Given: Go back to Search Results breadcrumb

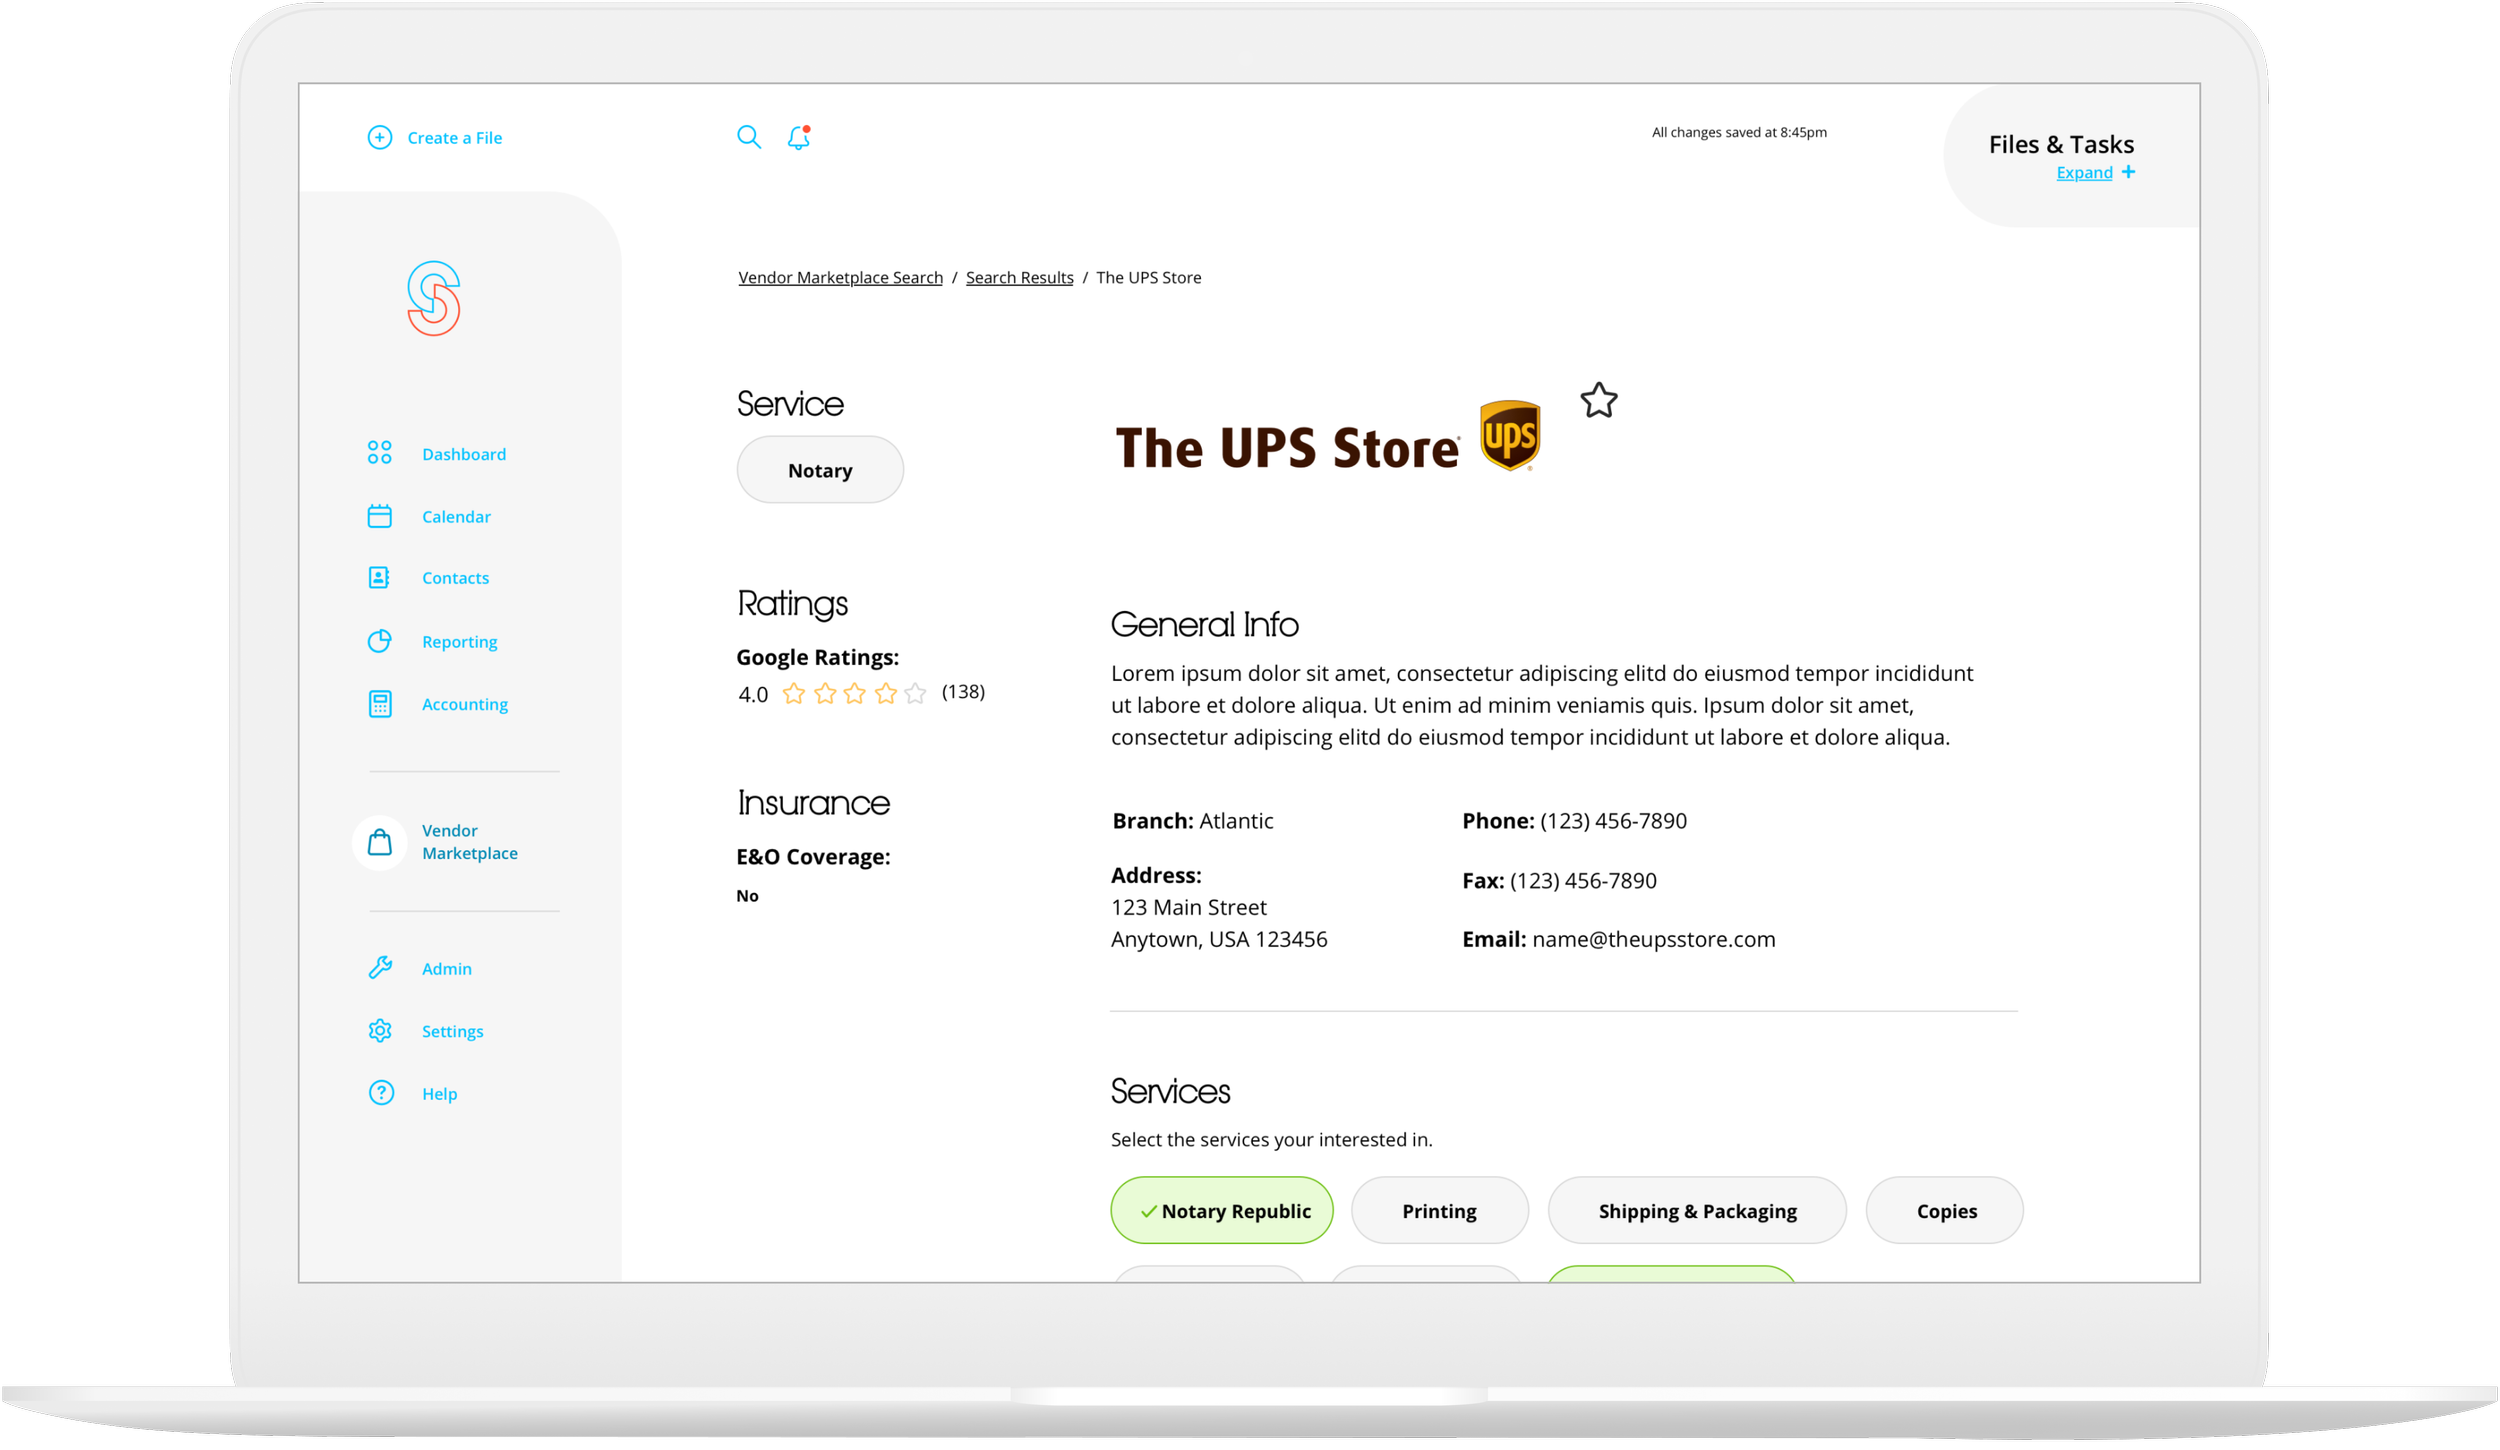Looking at the screenshot, I should tap(1019, 277).
